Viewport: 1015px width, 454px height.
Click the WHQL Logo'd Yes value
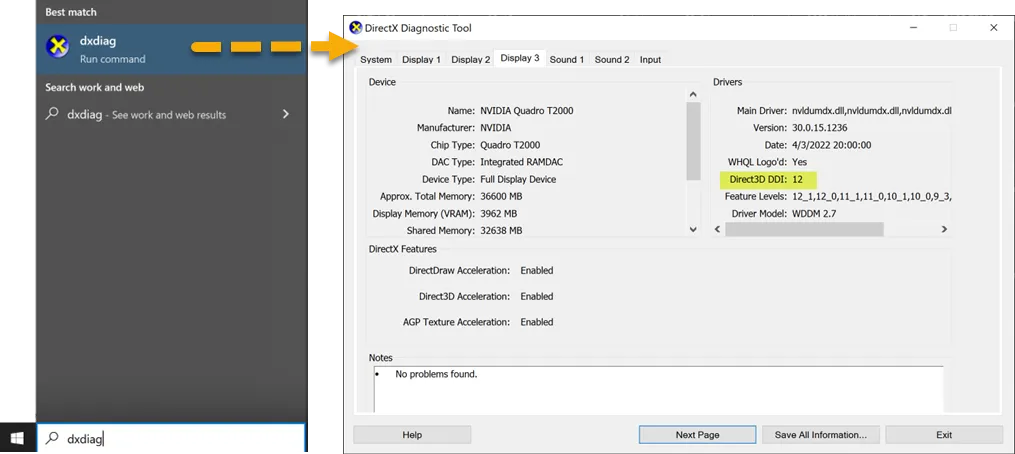coord(799,162)
